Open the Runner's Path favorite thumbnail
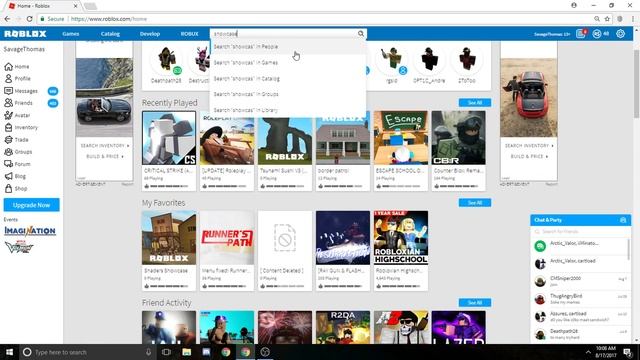640x360 pixels. coord(227,238)
